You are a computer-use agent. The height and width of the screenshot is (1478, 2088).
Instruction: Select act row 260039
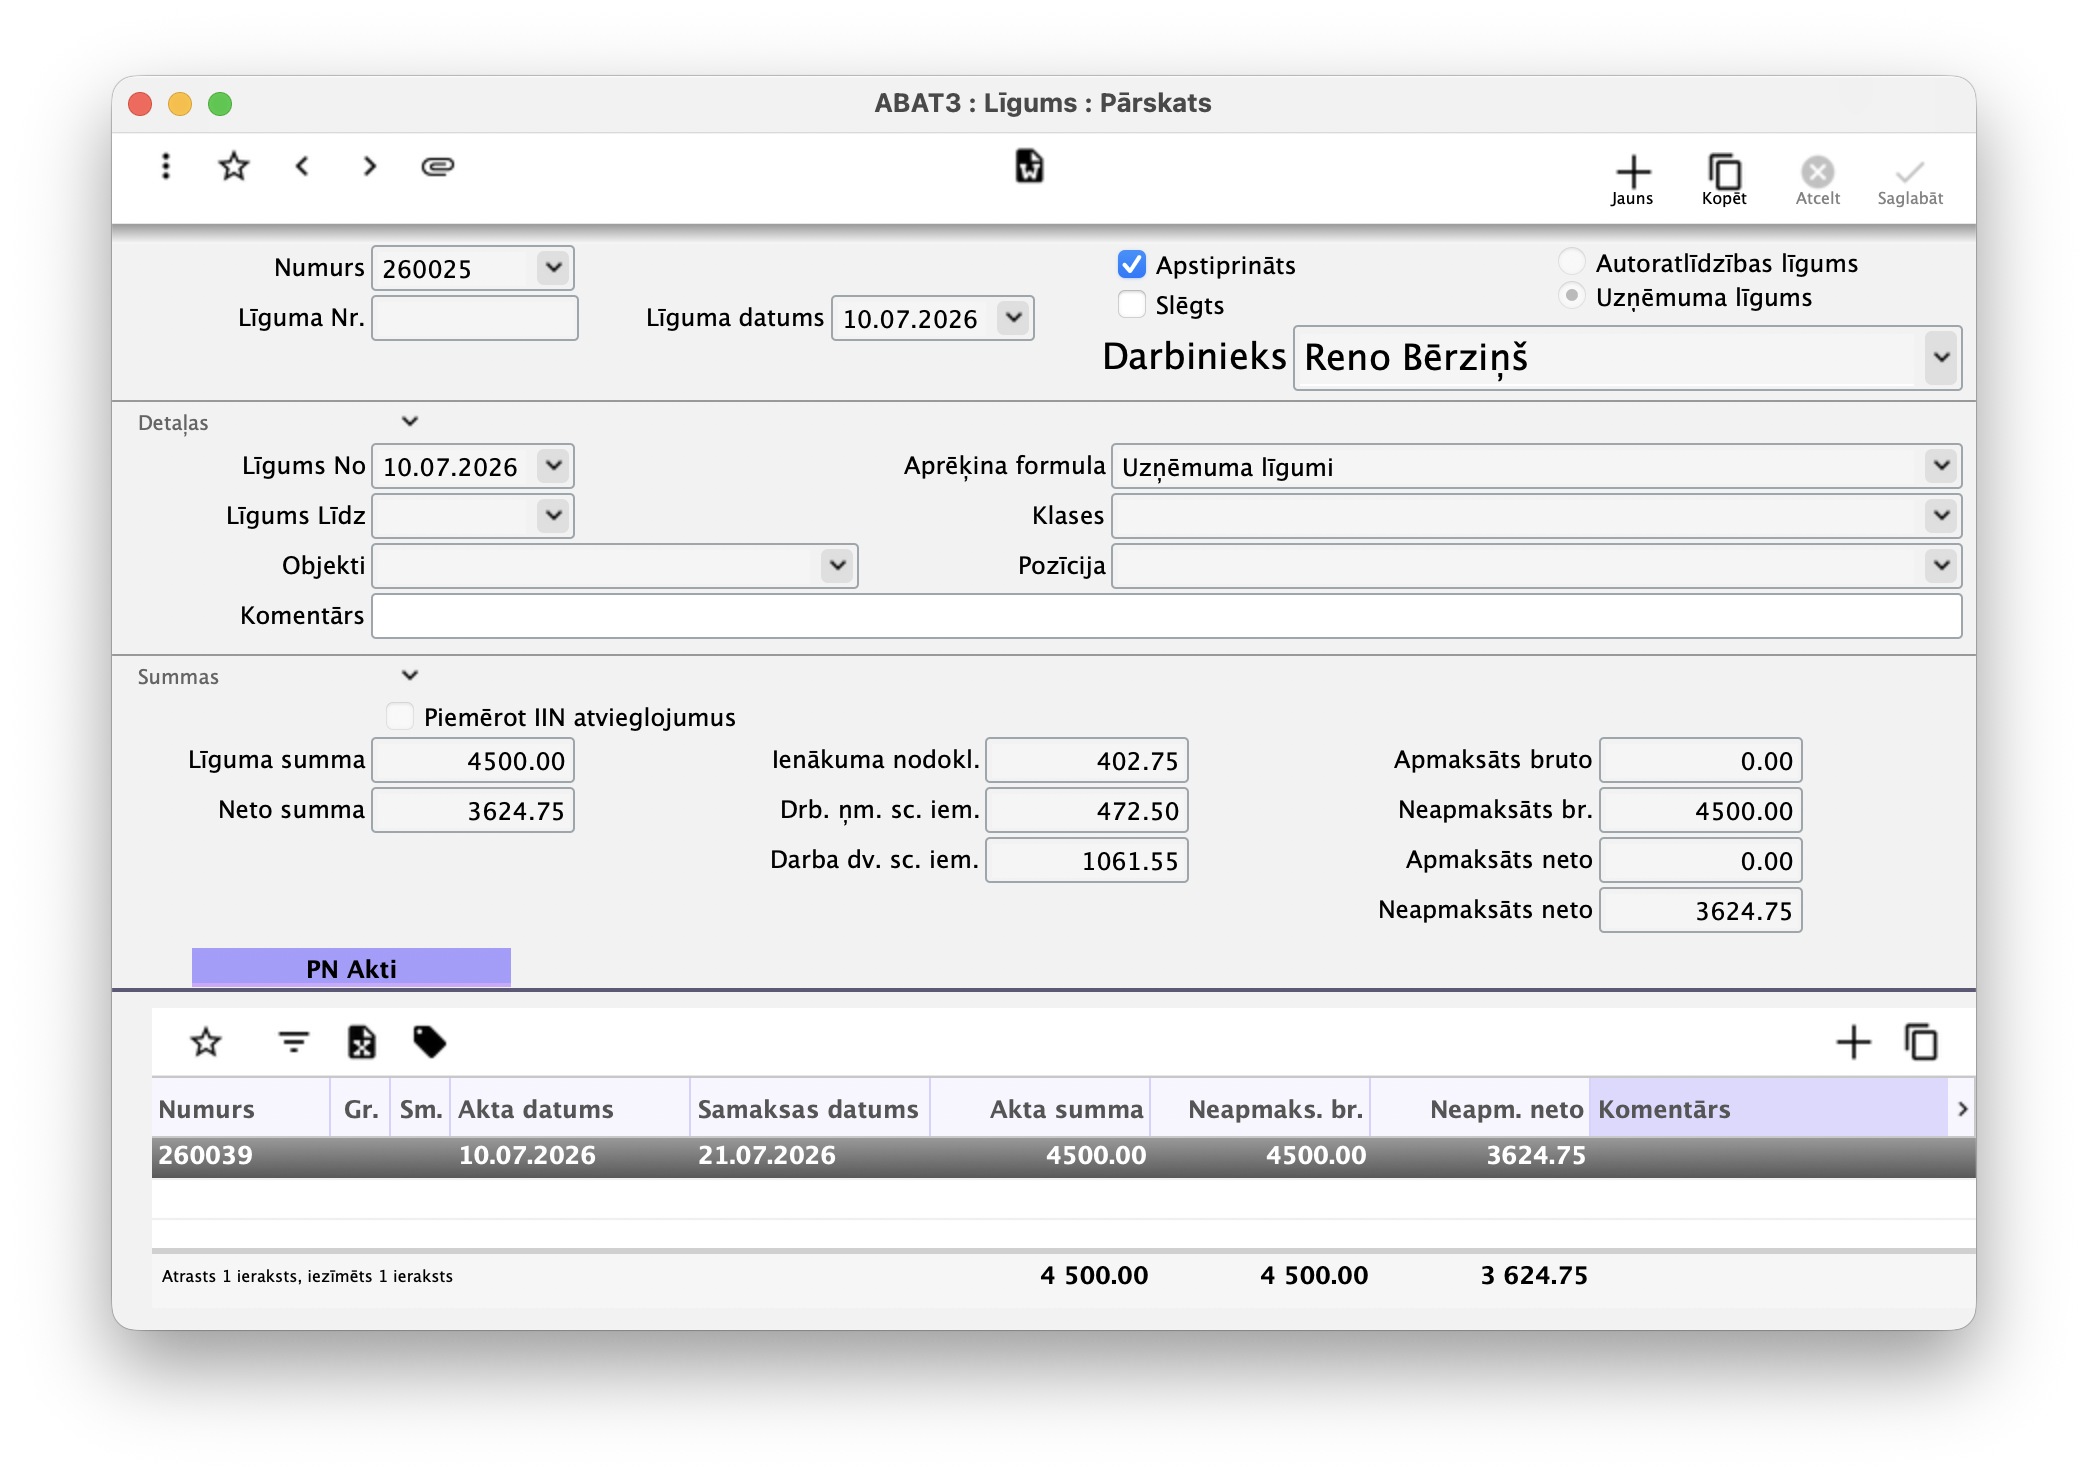[x=1063, y=1156]
